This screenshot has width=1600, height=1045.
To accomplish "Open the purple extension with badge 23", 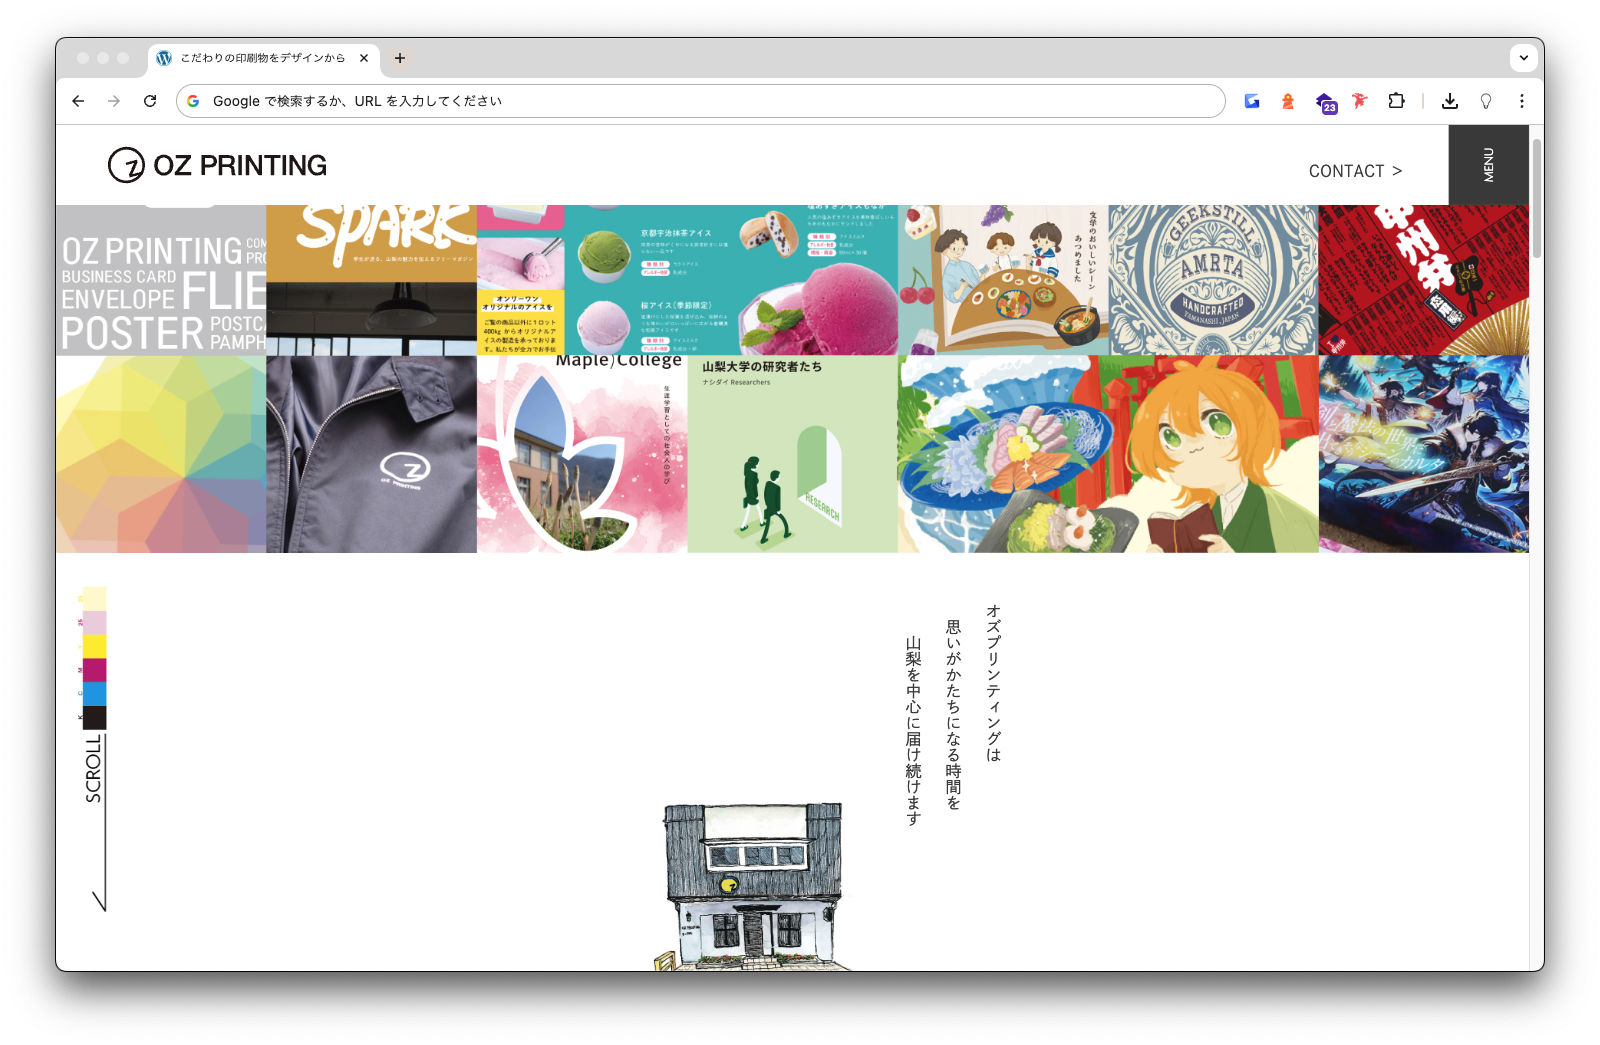I will tap(1325, 102).
